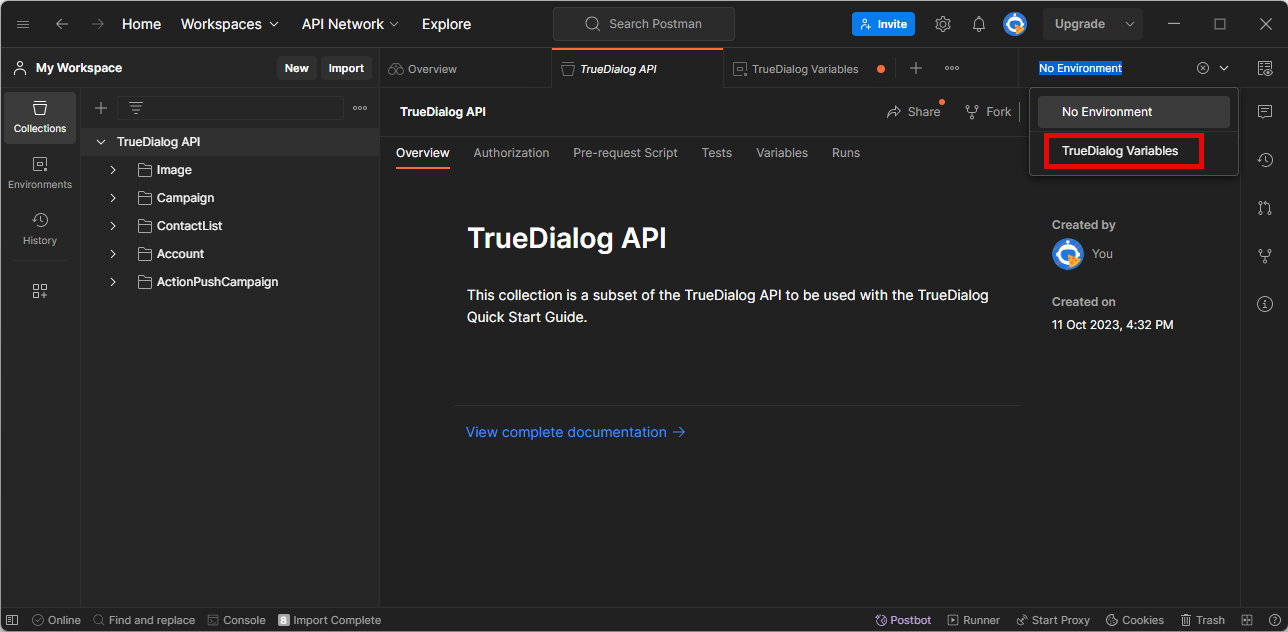Open the API Network dropdown
The width and height of the screenshot is (1288, 632).
350,24
